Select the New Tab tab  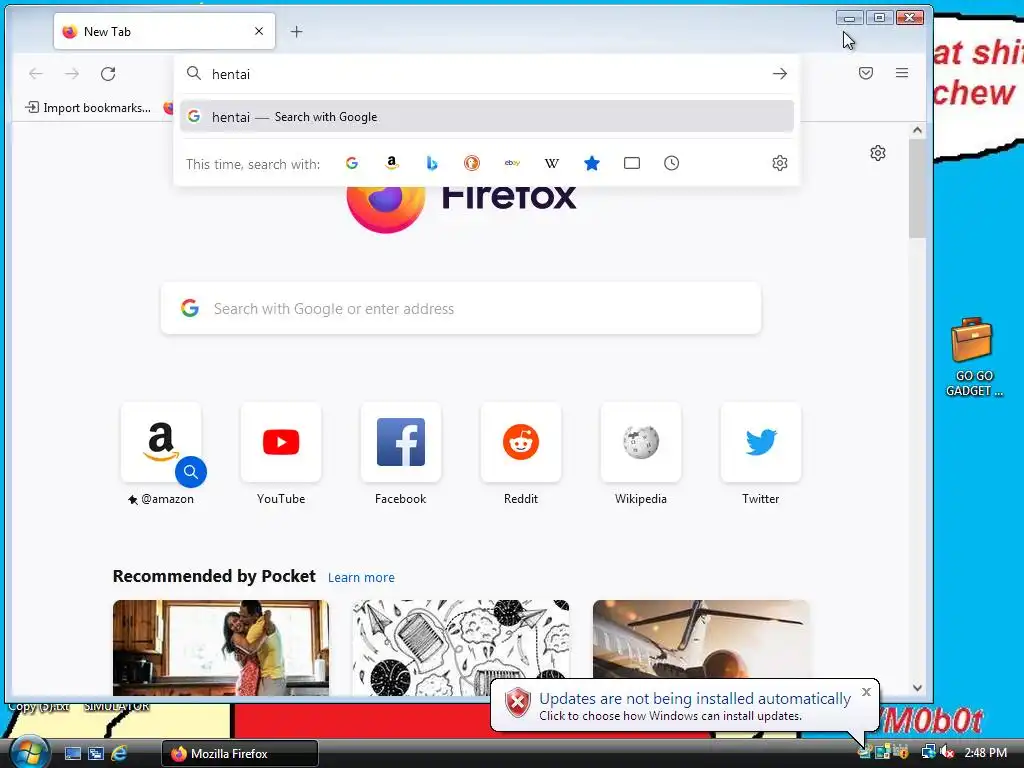click(x=165, y=31)
